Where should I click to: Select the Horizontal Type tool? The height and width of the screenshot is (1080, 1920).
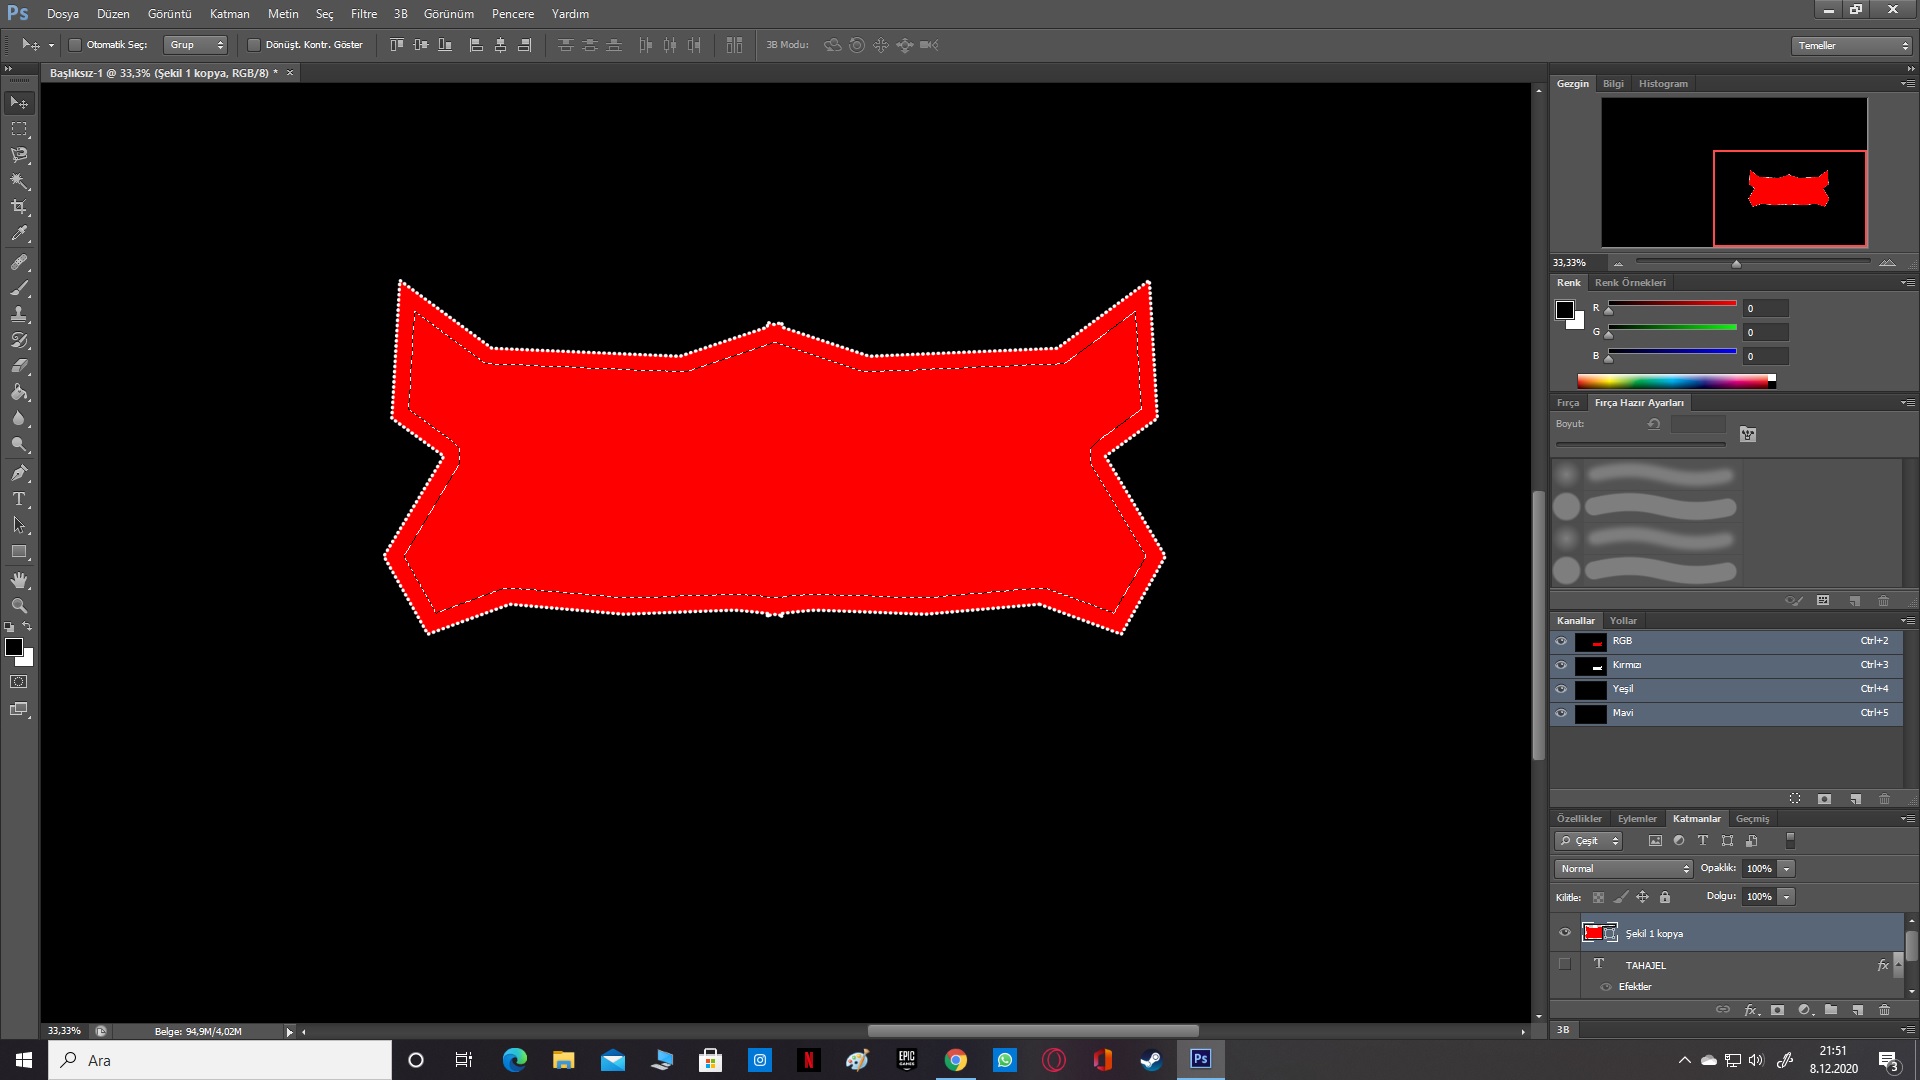19,499
